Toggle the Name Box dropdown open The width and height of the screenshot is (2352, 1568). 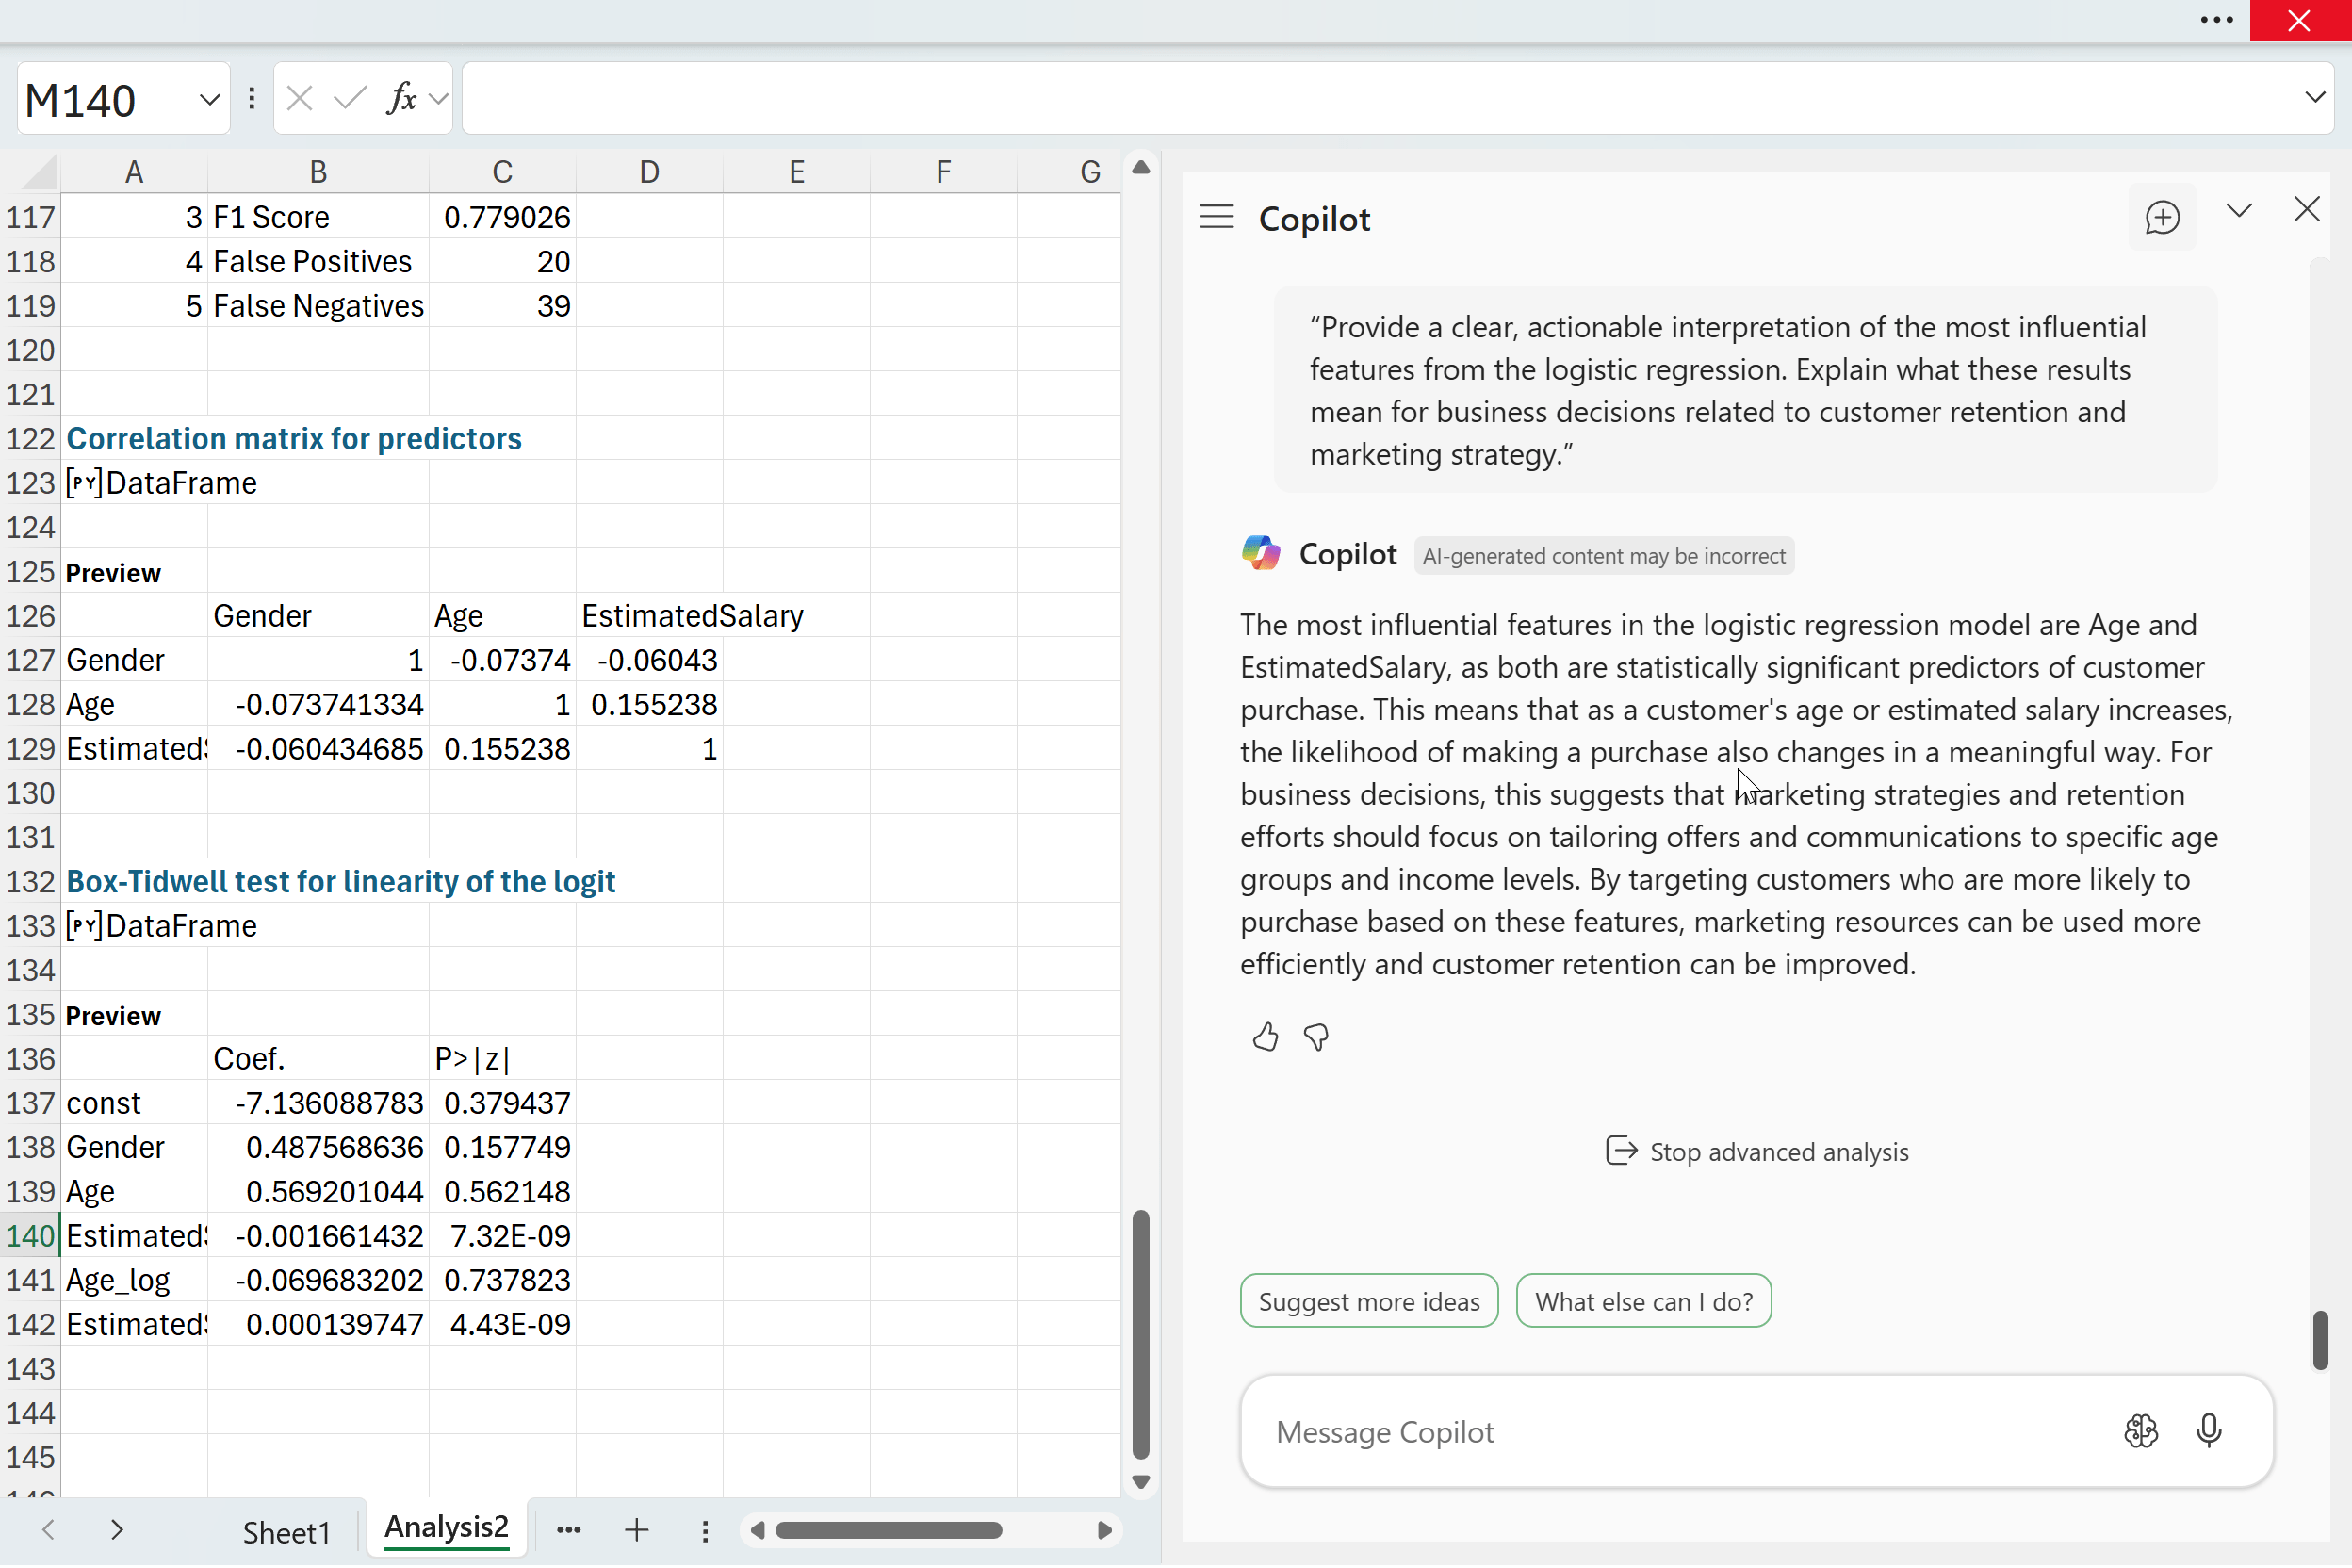click(x=209, y=99)
